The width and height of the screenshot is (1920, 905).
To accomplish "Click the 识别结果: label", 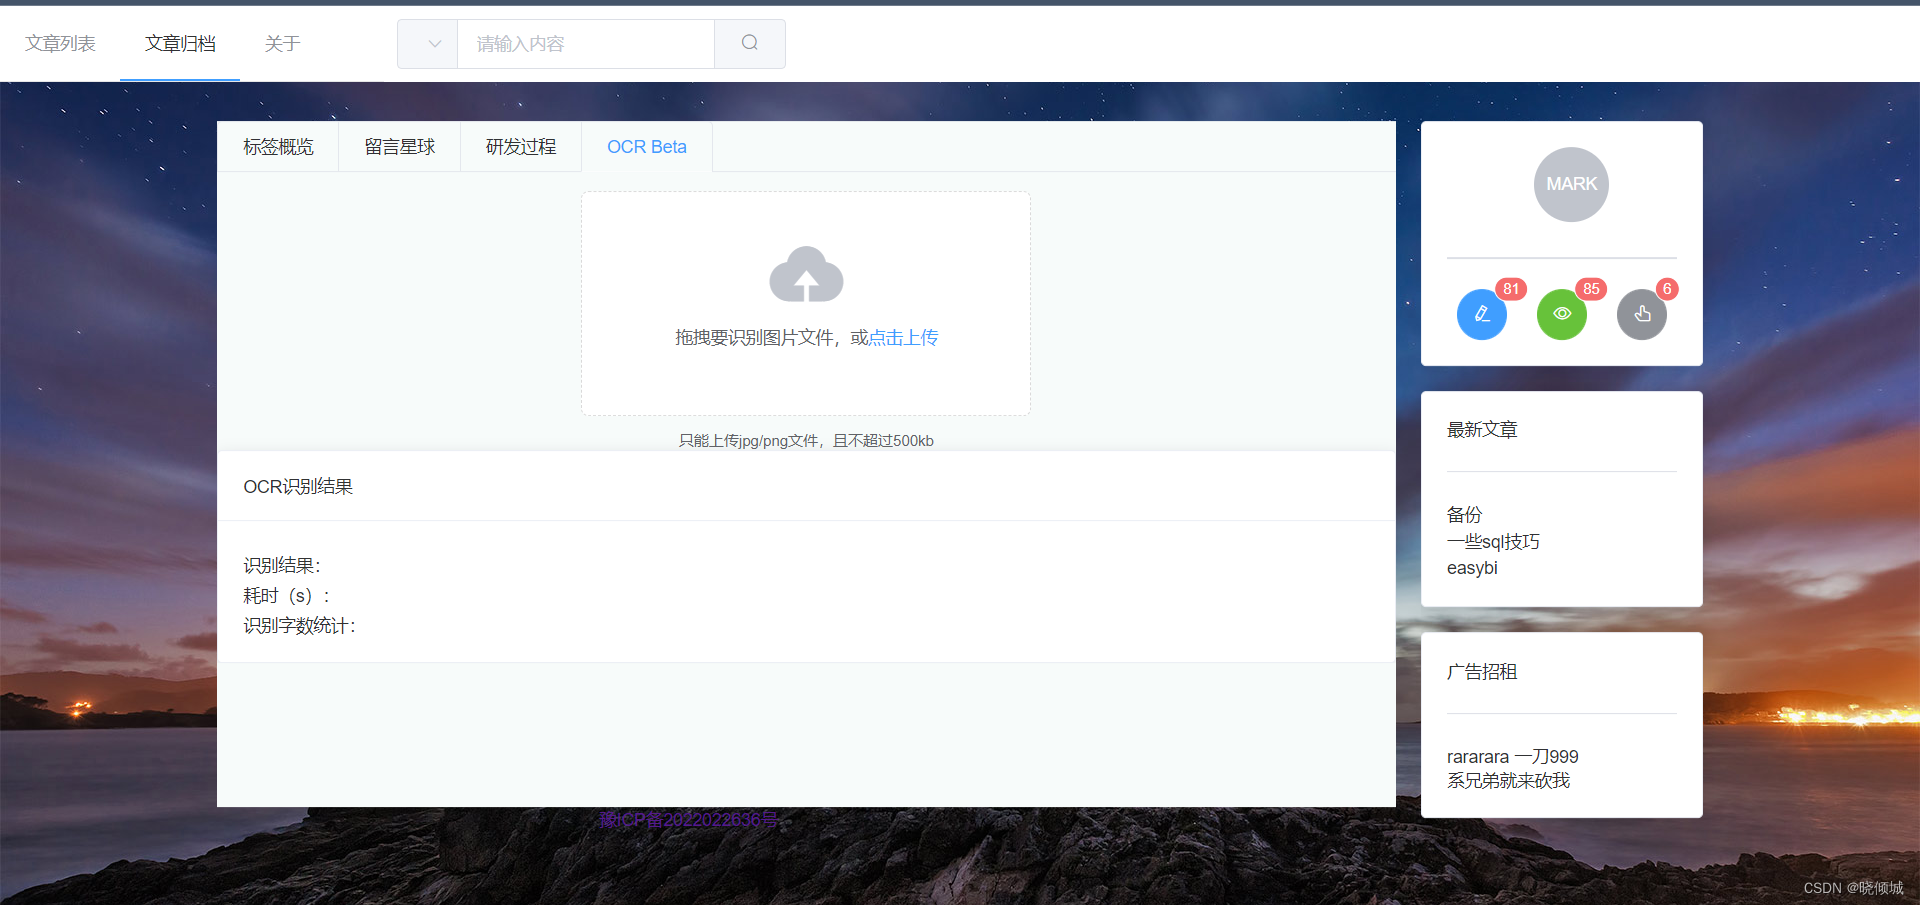I will pyautogui.click(x=282, y=566).
